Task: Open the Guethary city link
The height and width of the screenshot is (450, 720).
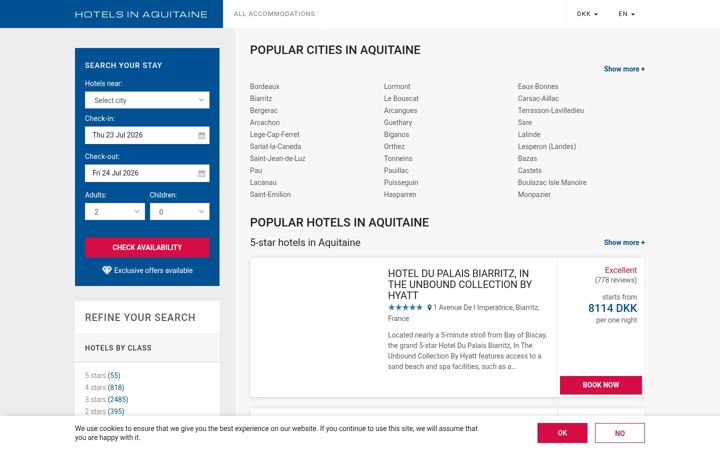Action: point(398,122)
